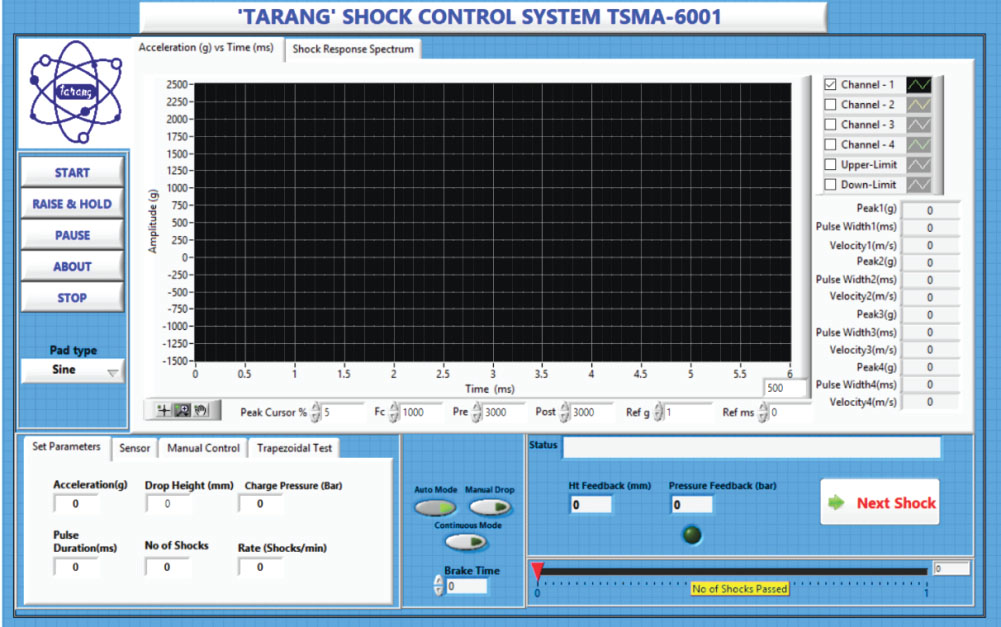Click the Rate (Shocks/min) input field
This screenshot has width=1001, height=627.
tap(260, 567)
